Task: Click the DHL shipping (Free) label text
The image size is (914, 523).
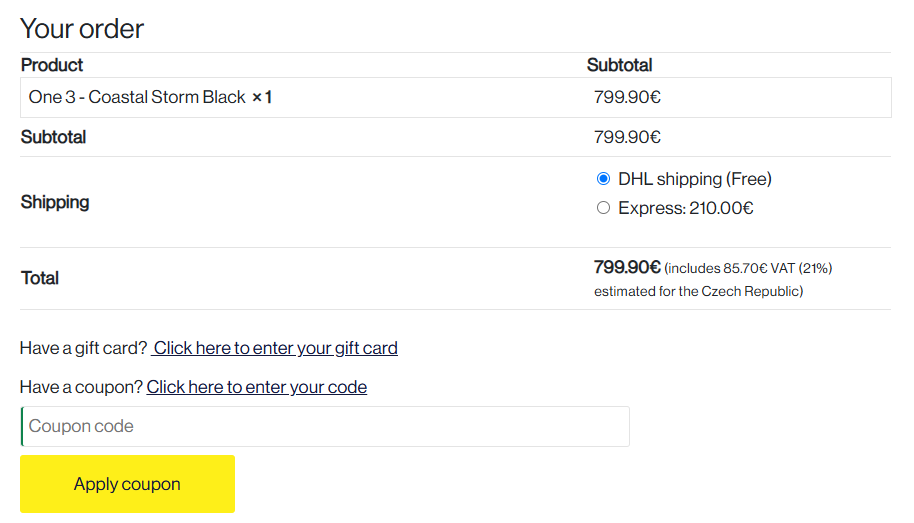Action: click(x=695, y=179)
